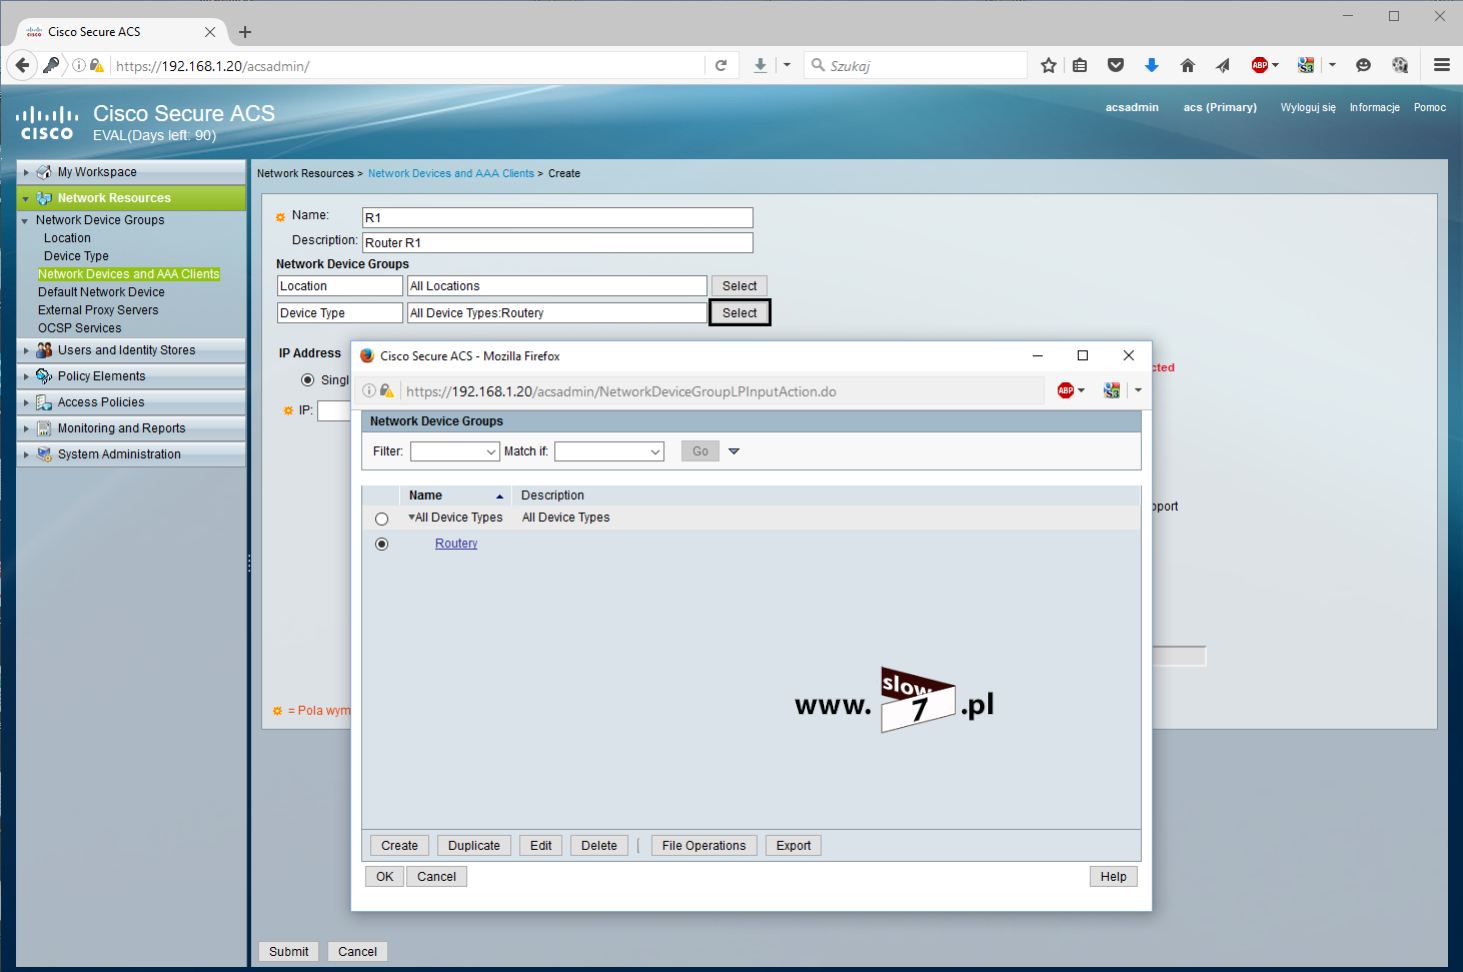Click the paper plane send icon
Viewport: 1463px width, 972px height.
click(x=1222, y=66)
